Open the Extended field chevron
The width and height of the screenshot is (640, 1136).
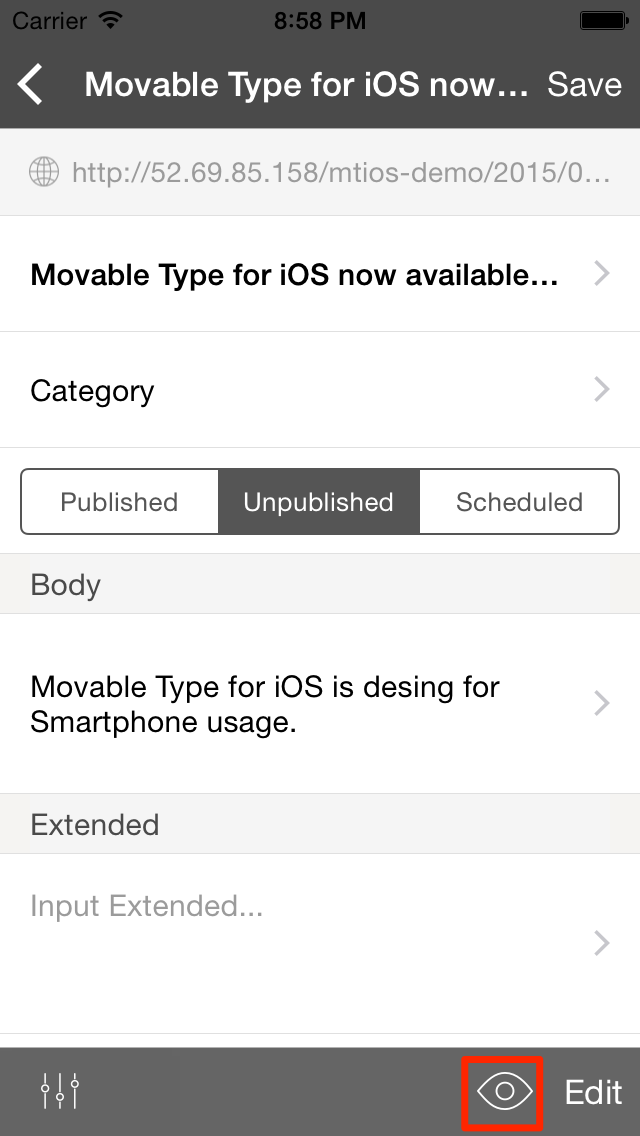point(602,943)
